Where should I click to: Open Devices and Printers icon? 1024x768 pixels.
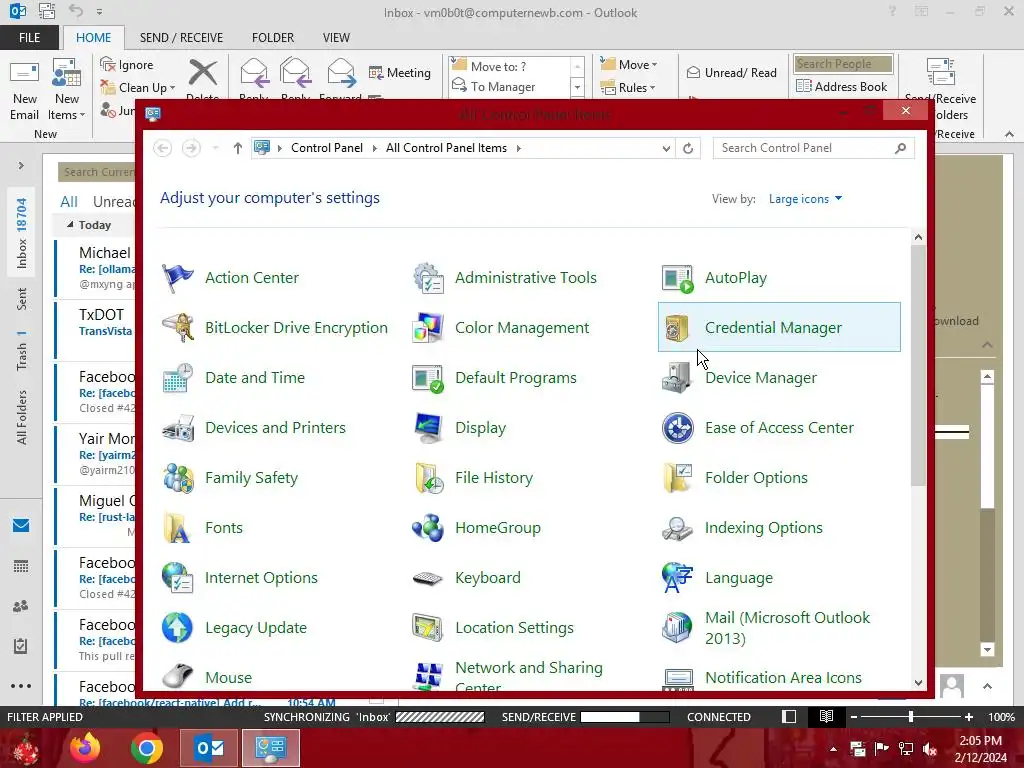178,428
